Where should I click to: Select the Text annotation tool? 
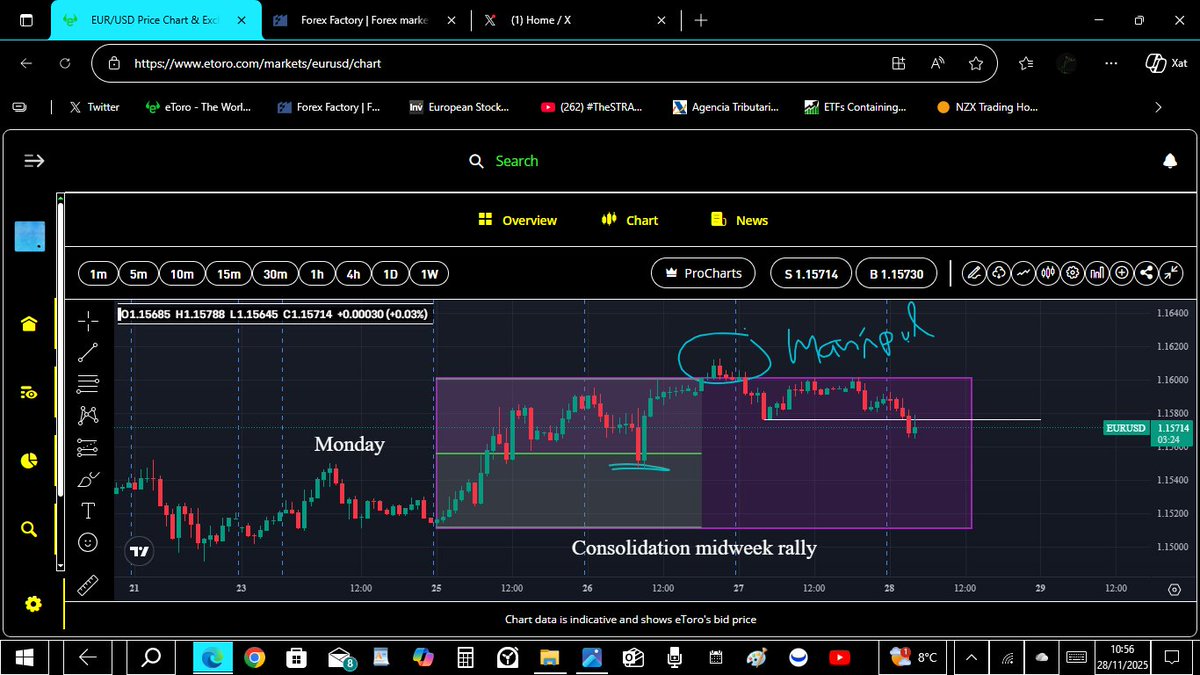click(x=89, y=510)
